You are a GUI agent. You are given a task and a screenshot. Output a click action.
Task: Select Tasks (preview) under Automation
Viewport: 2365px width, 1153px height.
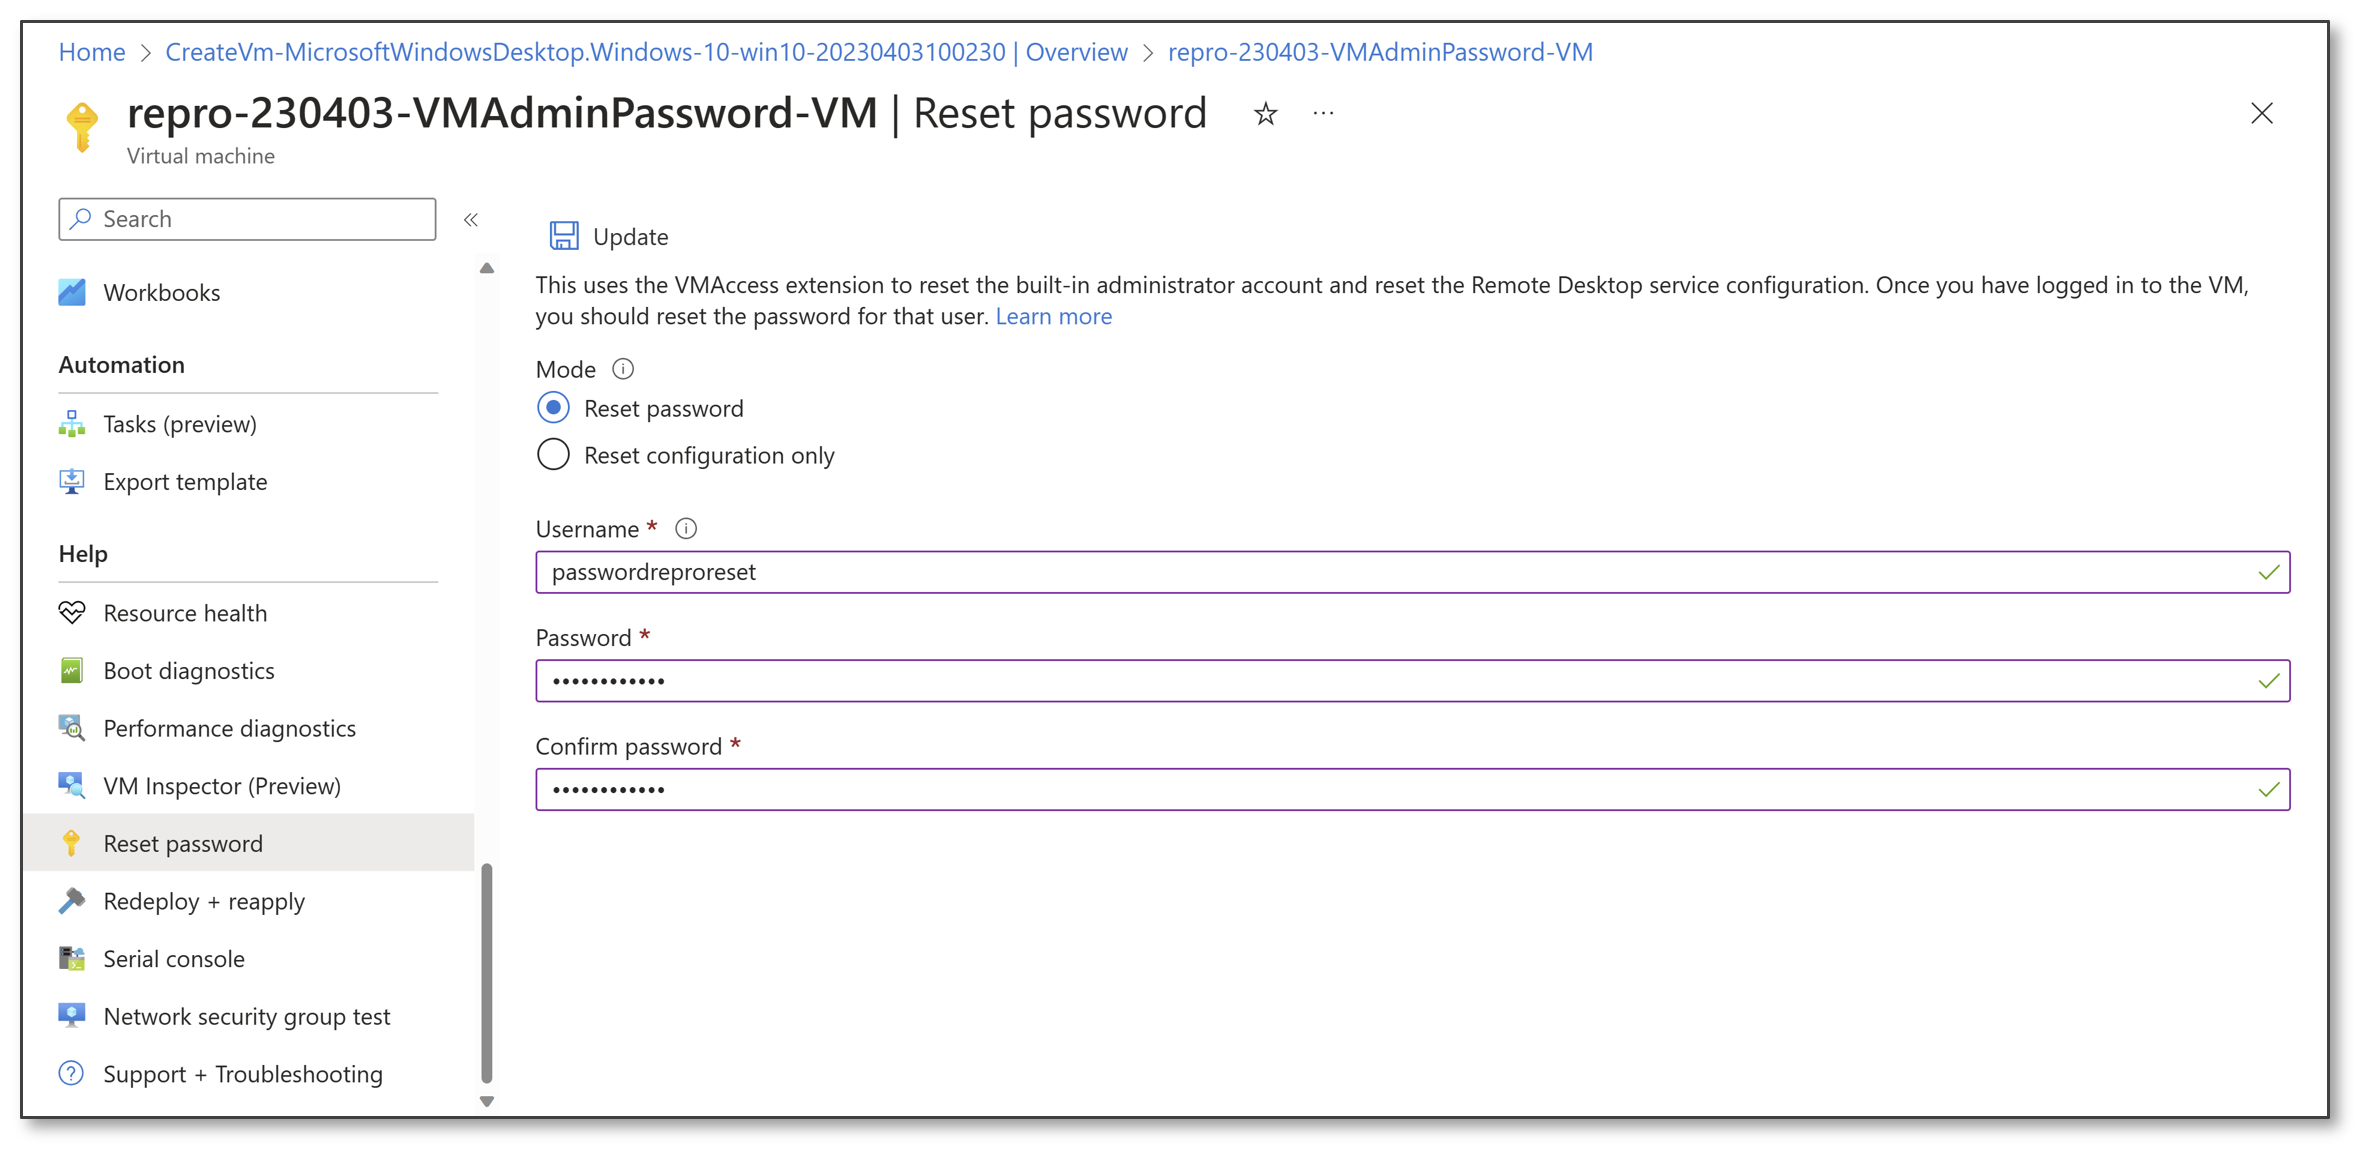point(180,423)
